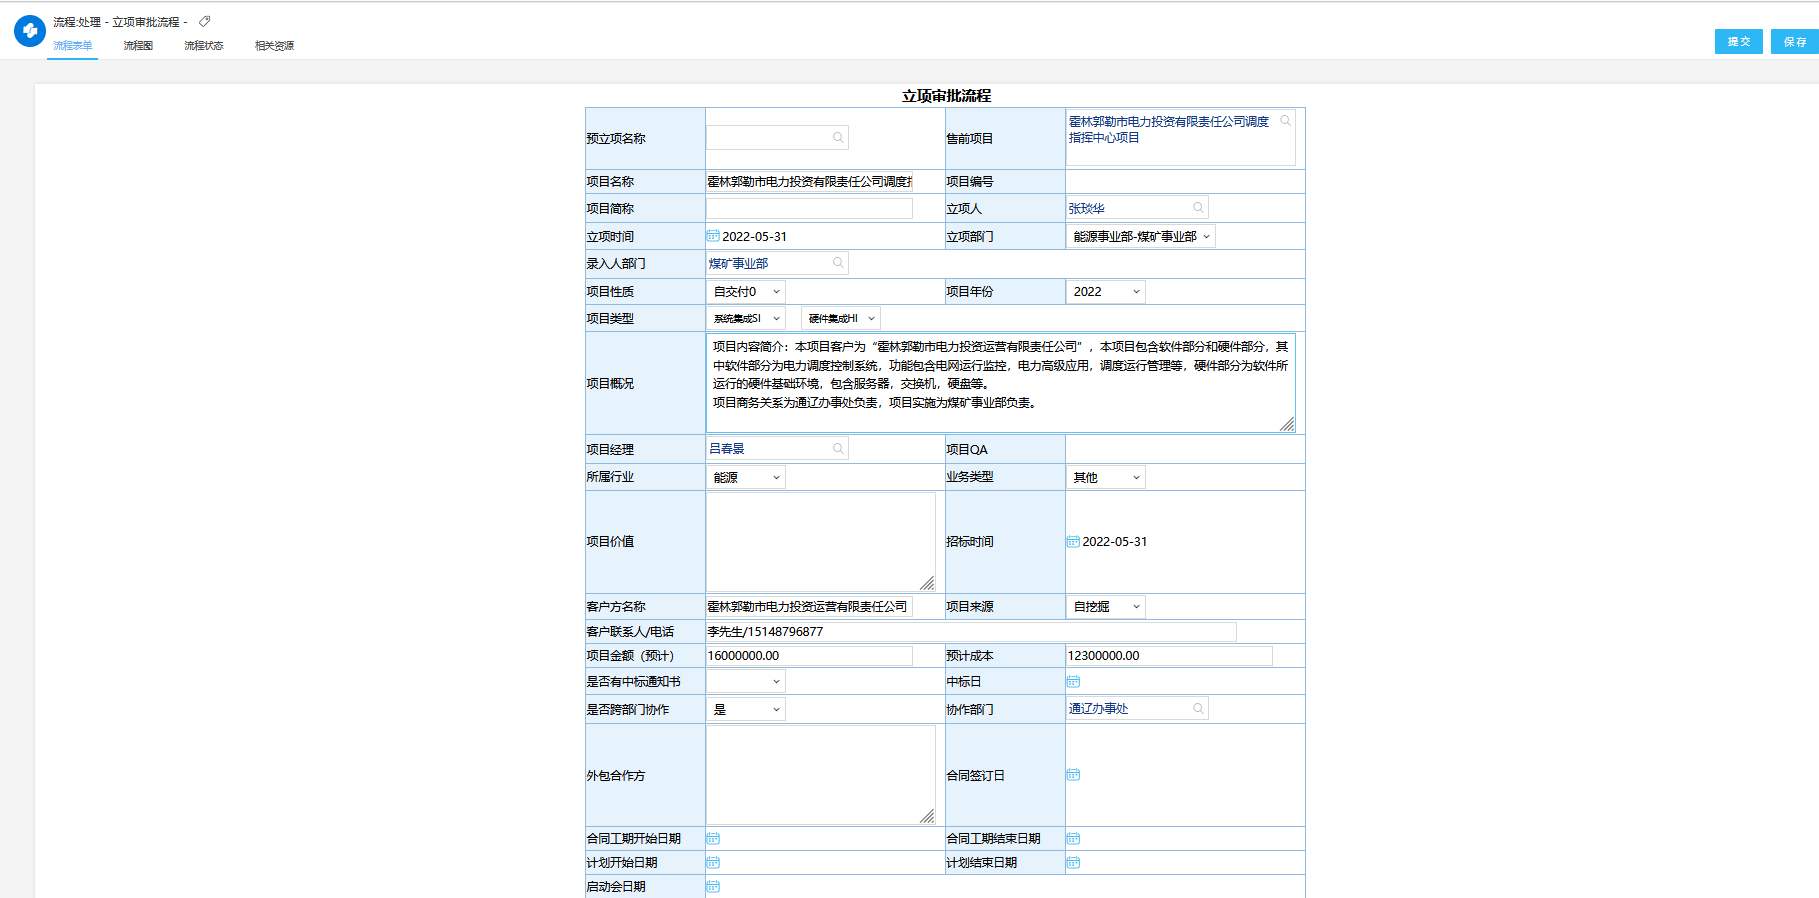Open calendar icon for 立项时间
1819x898 pixels.
(713, 236)
